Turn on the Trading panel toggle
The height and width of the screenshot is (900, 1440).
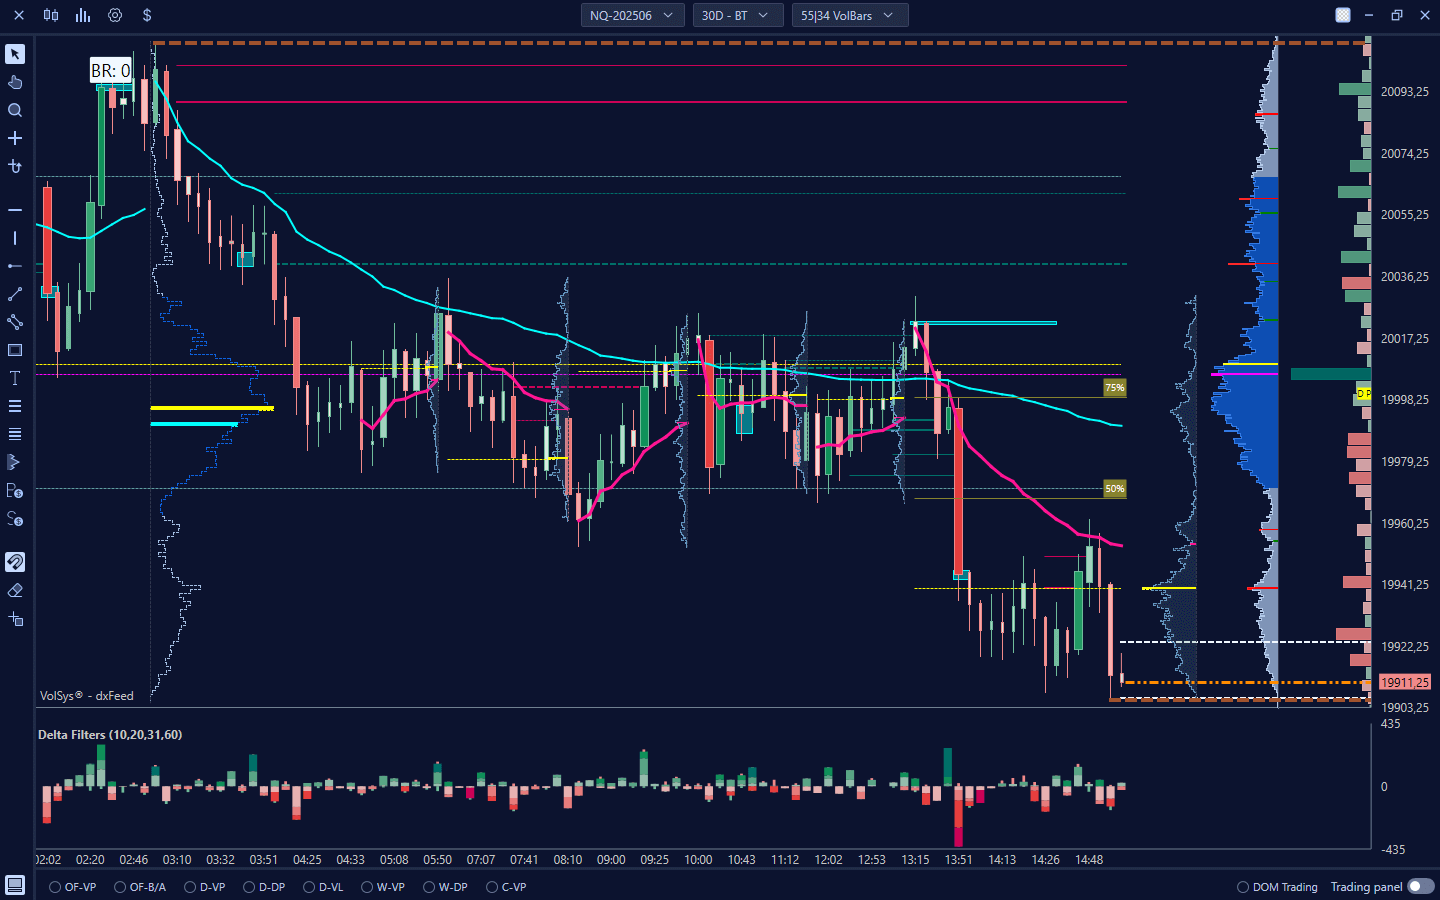pyautogui.click(x=1420, y=886)
